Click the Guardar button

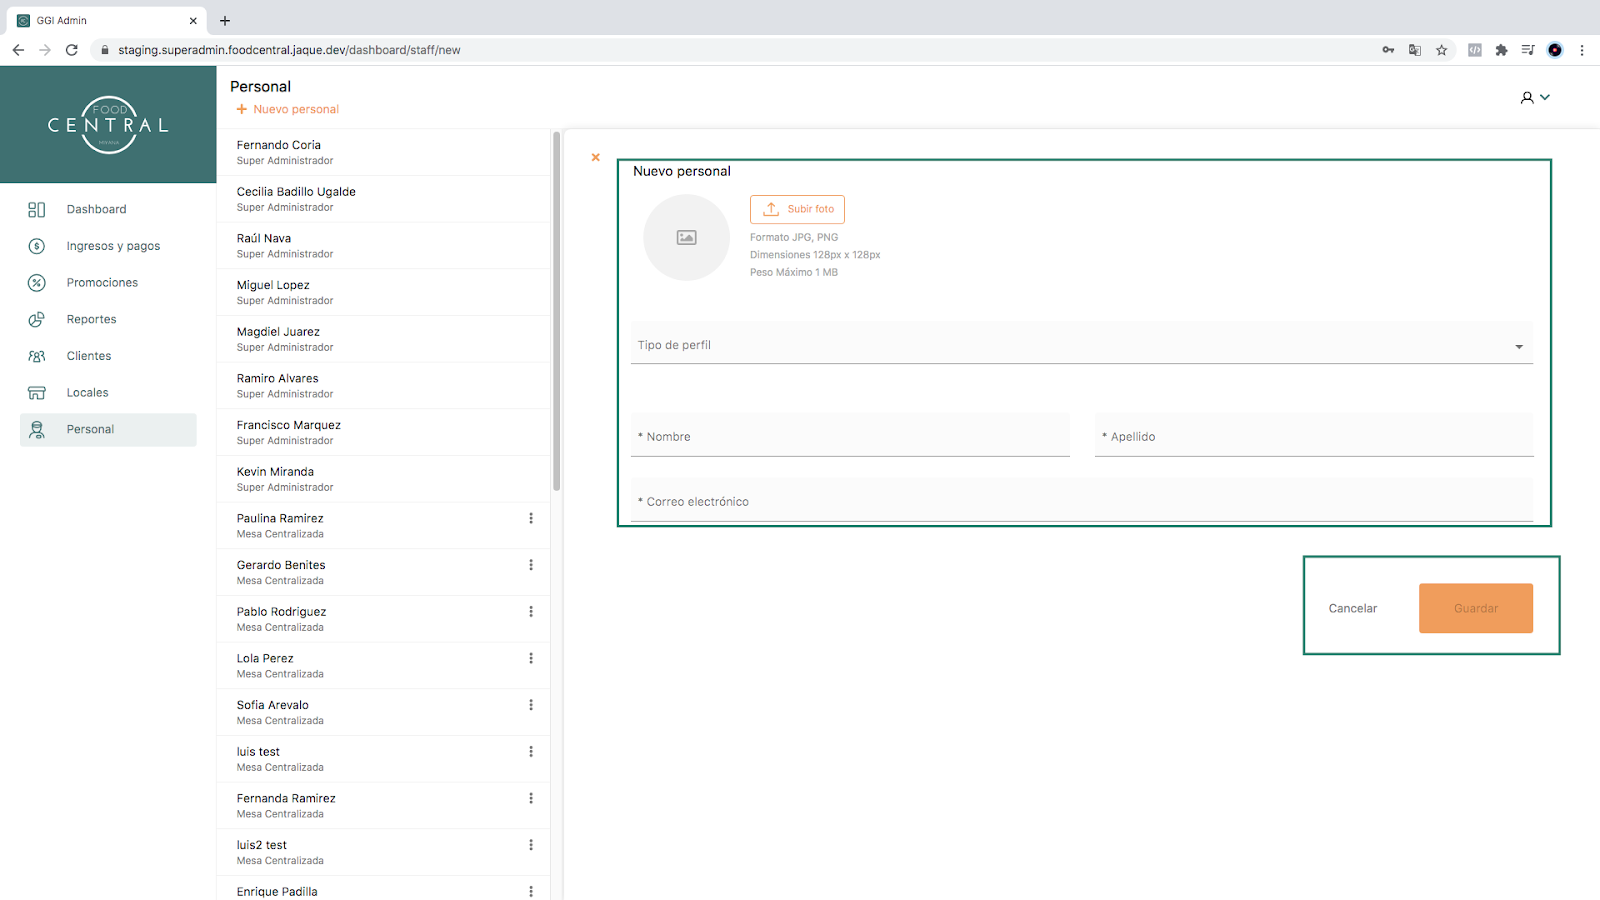point(1476,608)
